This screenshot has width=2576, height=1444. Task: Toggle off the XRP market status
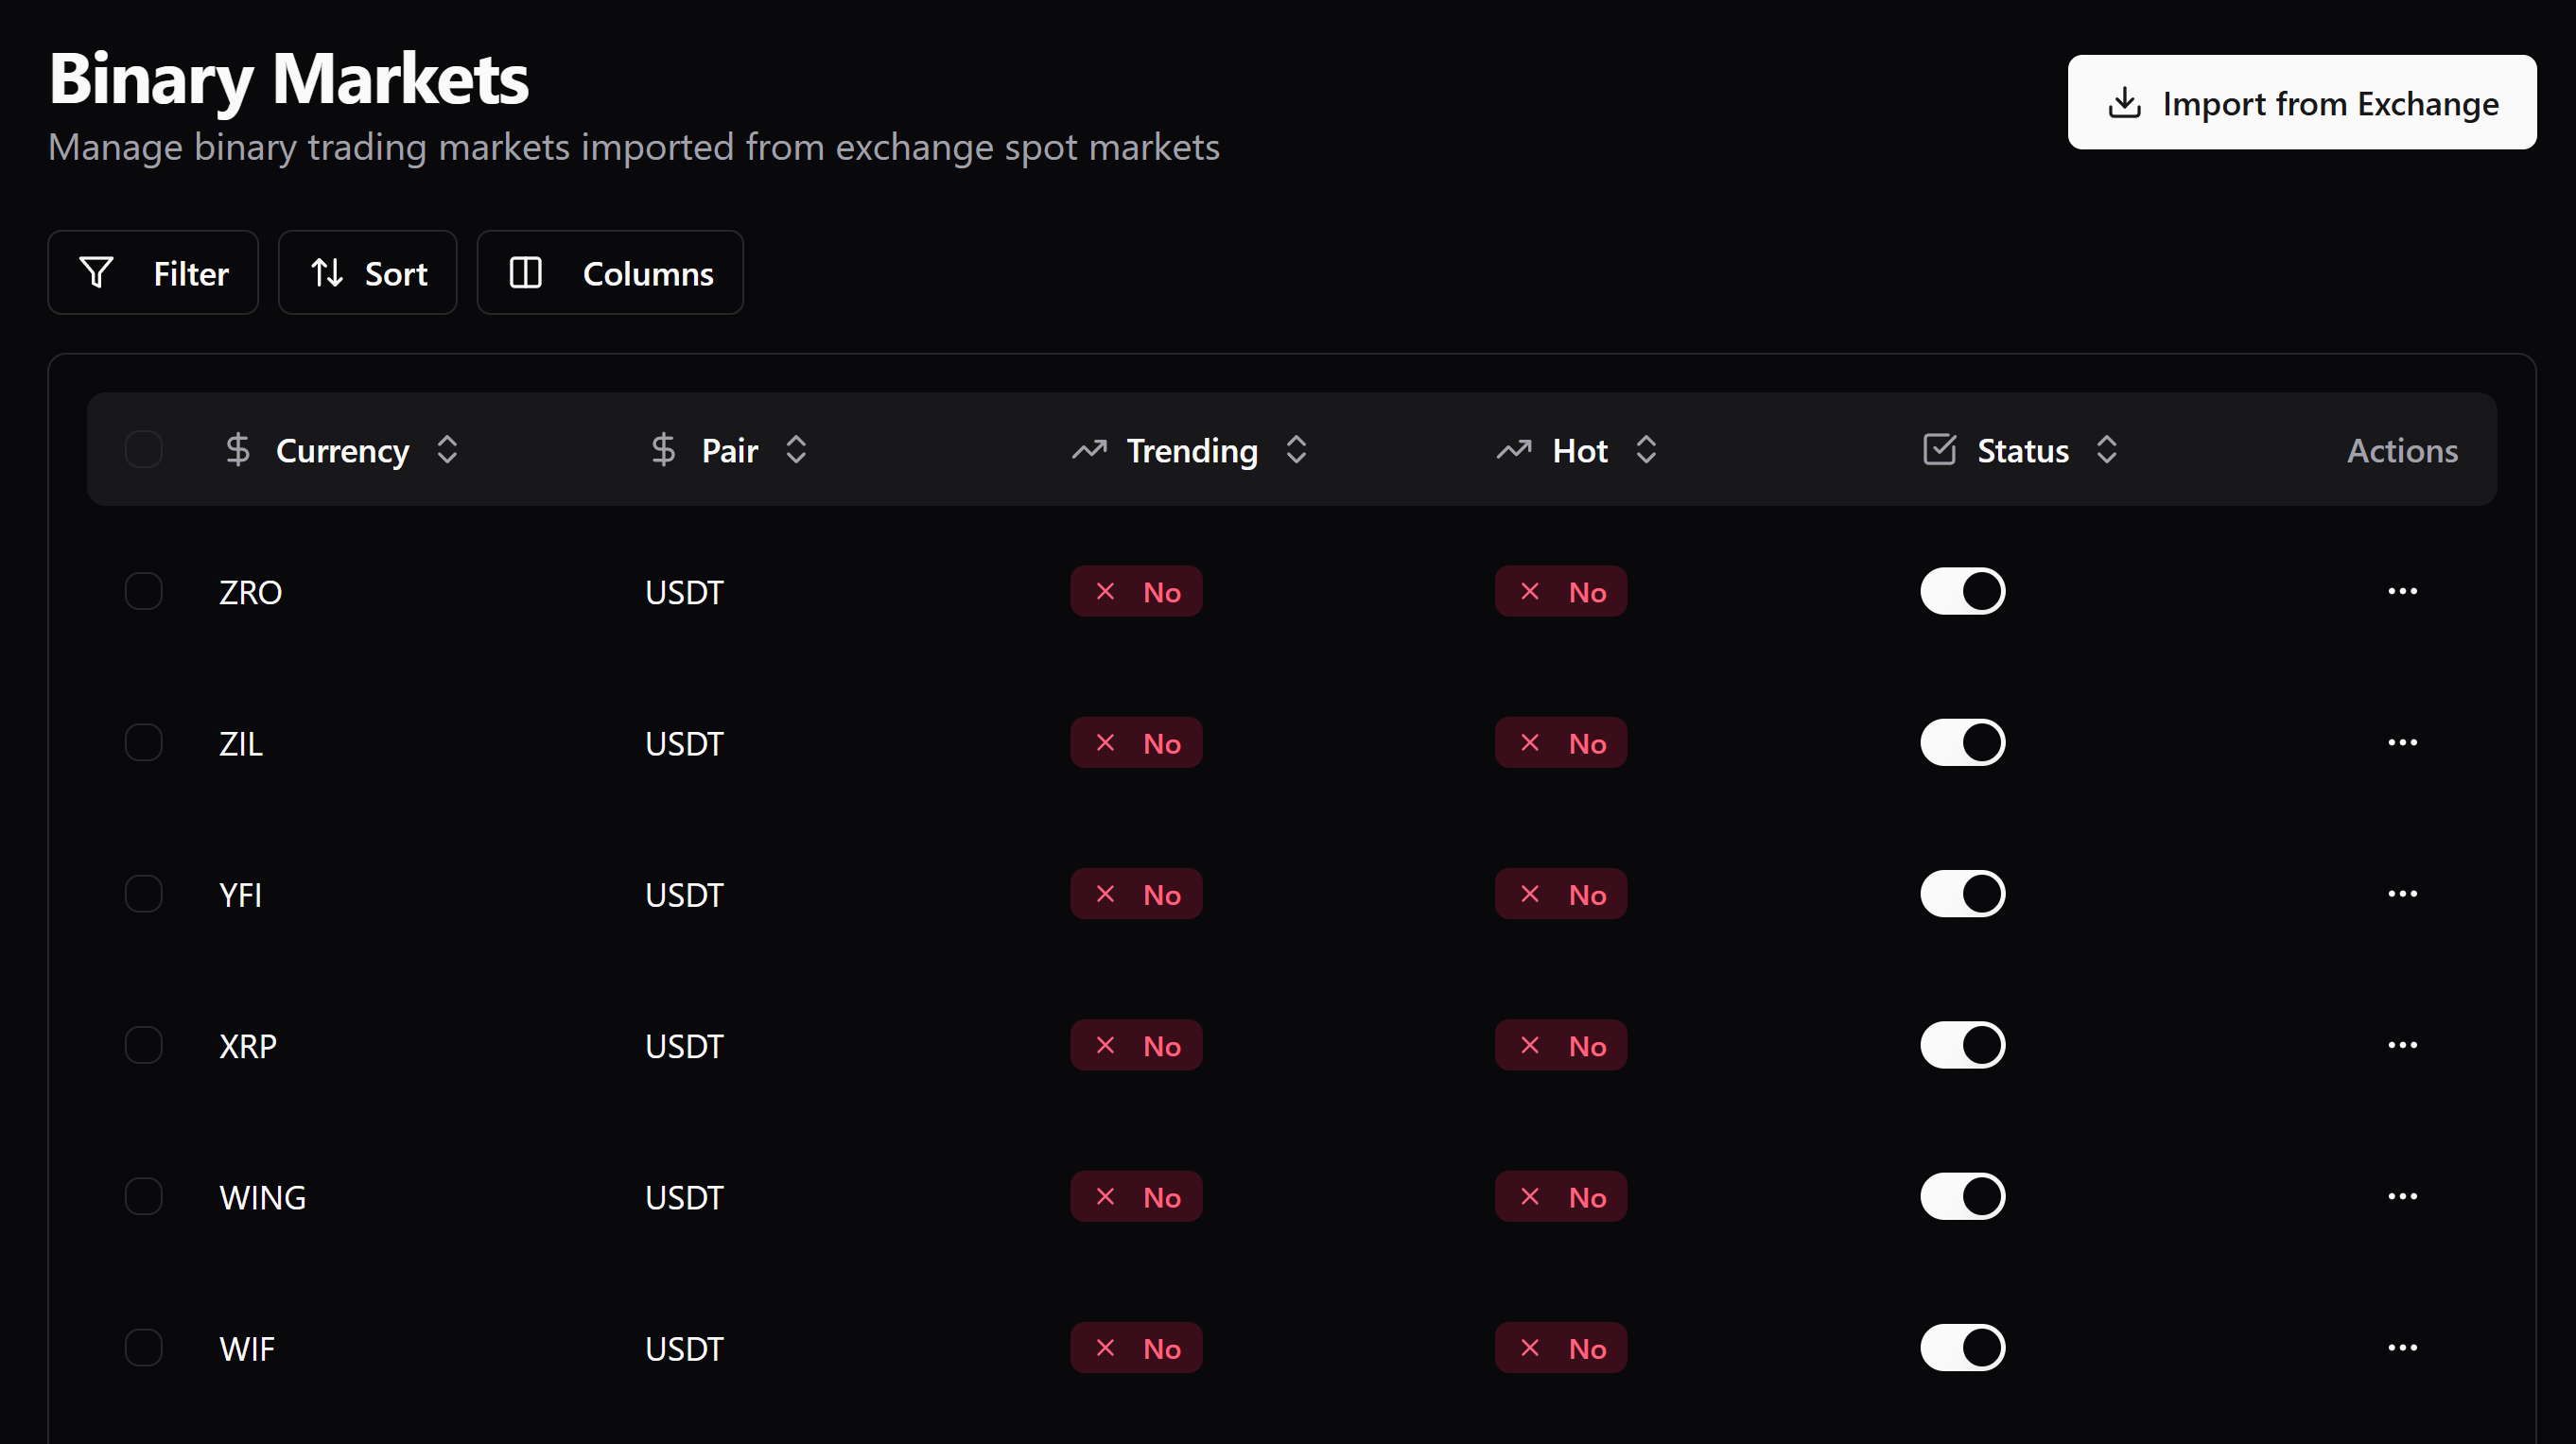point(1962,1045)
